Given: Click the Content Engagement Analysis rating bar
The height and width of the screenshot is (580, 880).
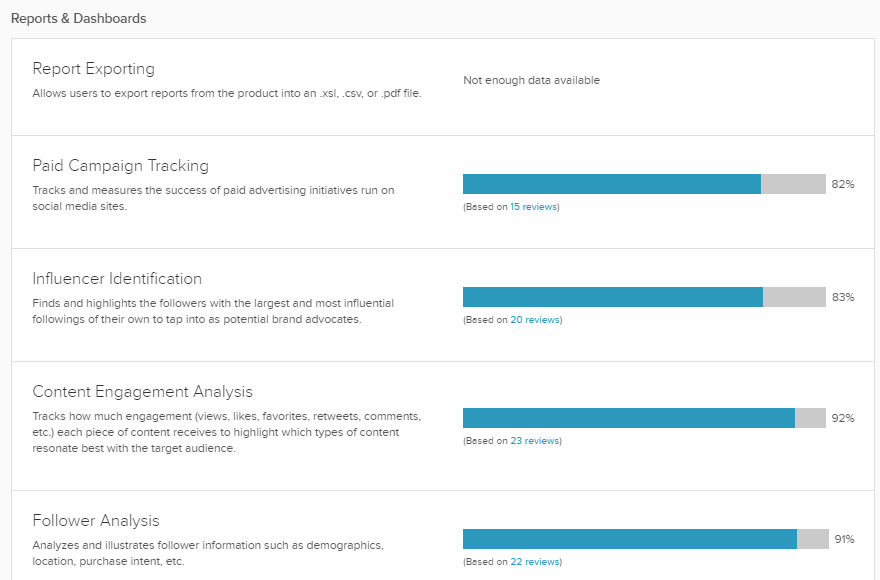Looking at the screenshot, I should (644, 418).
